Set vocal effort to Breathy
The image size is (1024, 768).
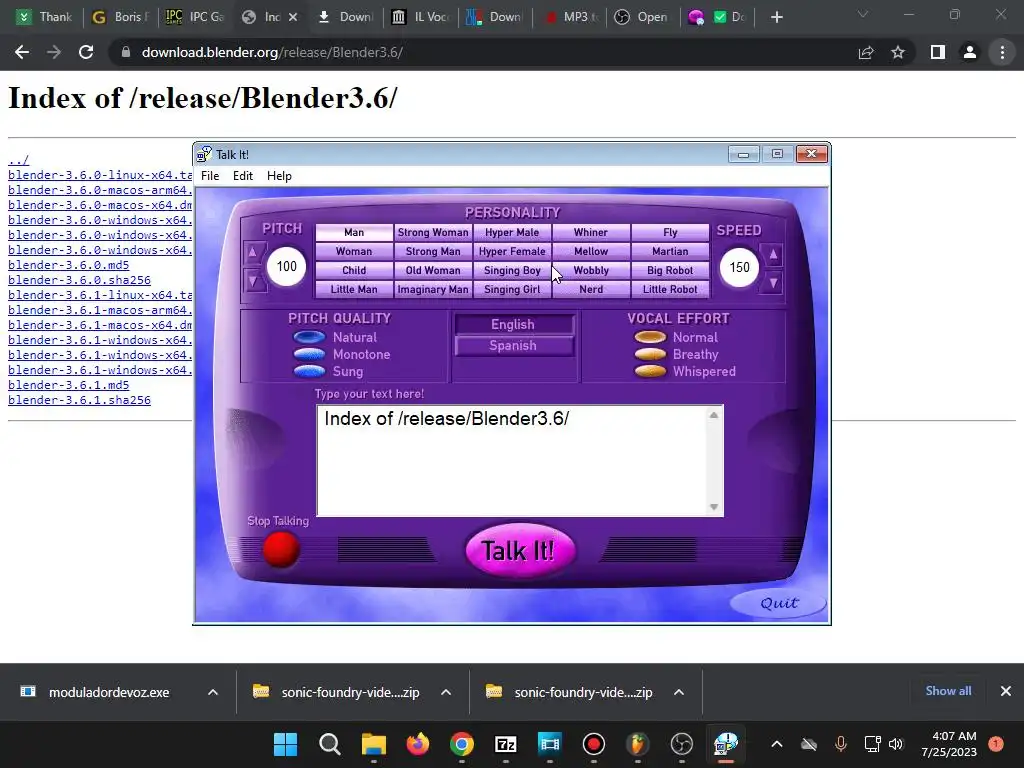[x=650, y=354]
